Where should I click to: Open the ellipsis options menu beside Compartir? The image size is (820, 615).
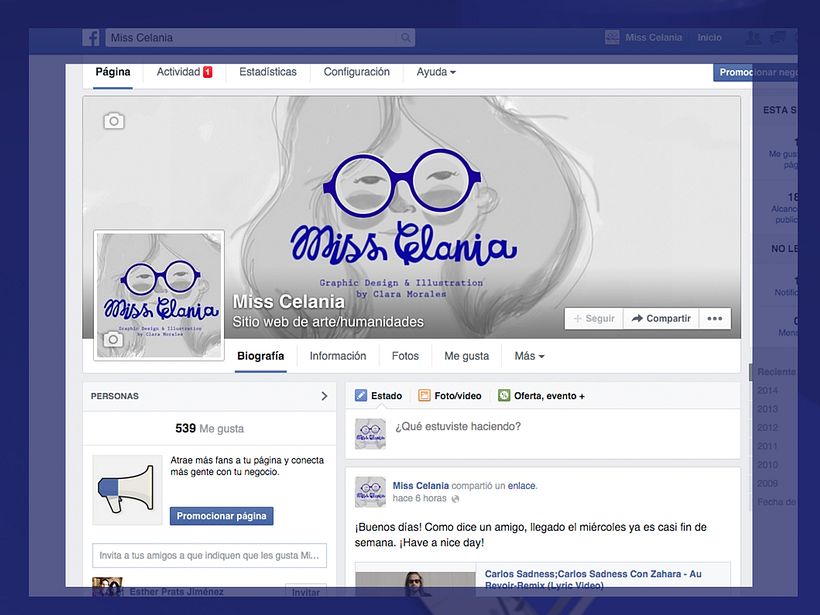coord(714,318)
